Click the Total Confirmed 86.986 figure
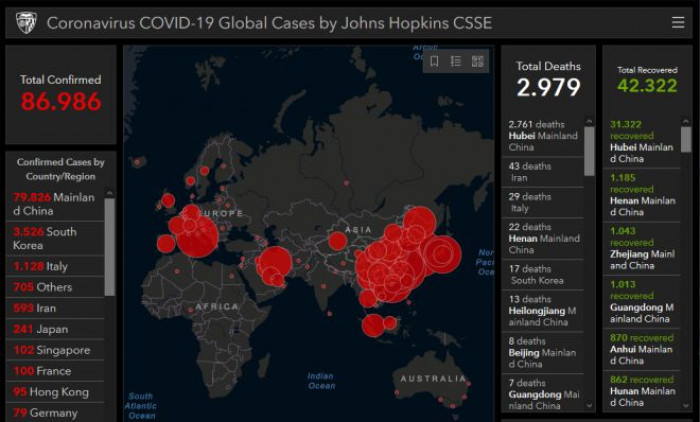Image resolution: width=700 pixels, height=422 pixels. (61, 101)
